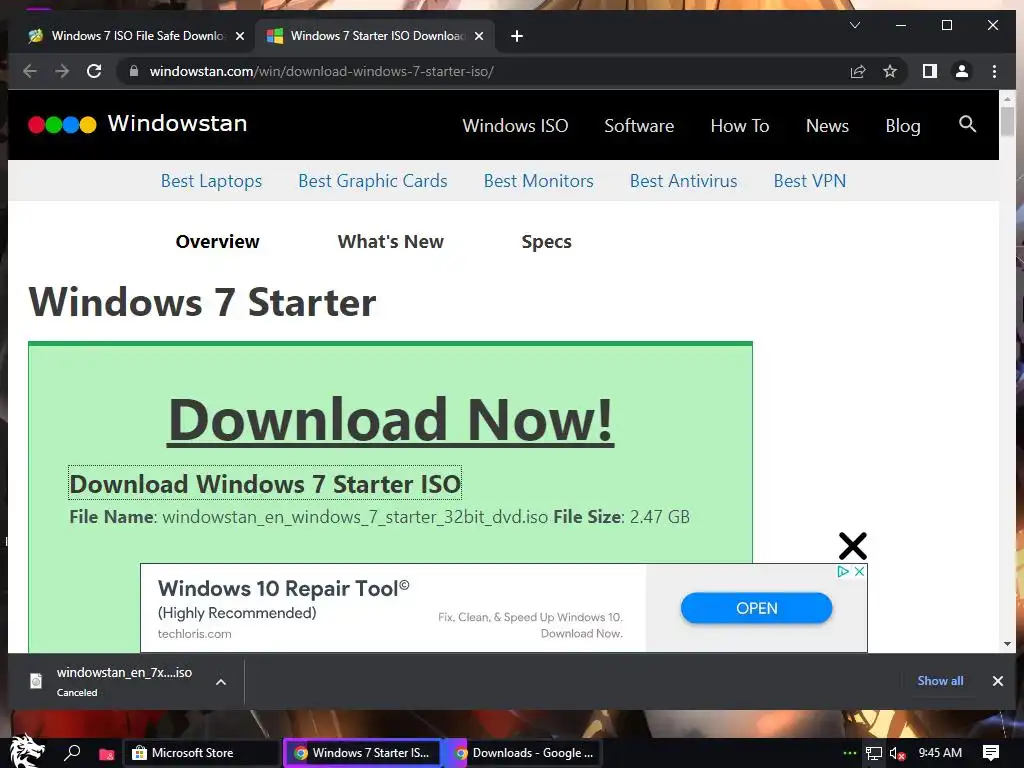Open the network status tray icon

[x=873, y=753]
